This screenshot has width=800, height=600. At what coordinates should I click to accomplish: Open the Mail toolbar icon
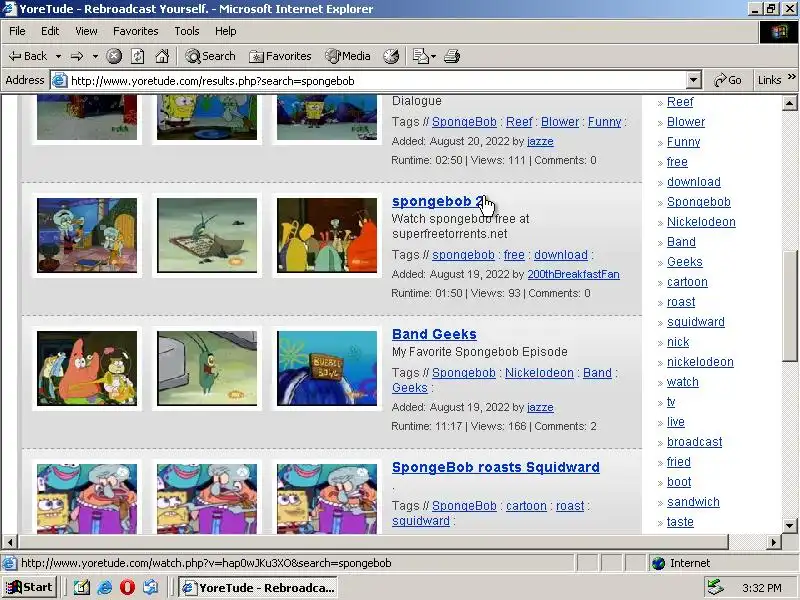point(420,56)
